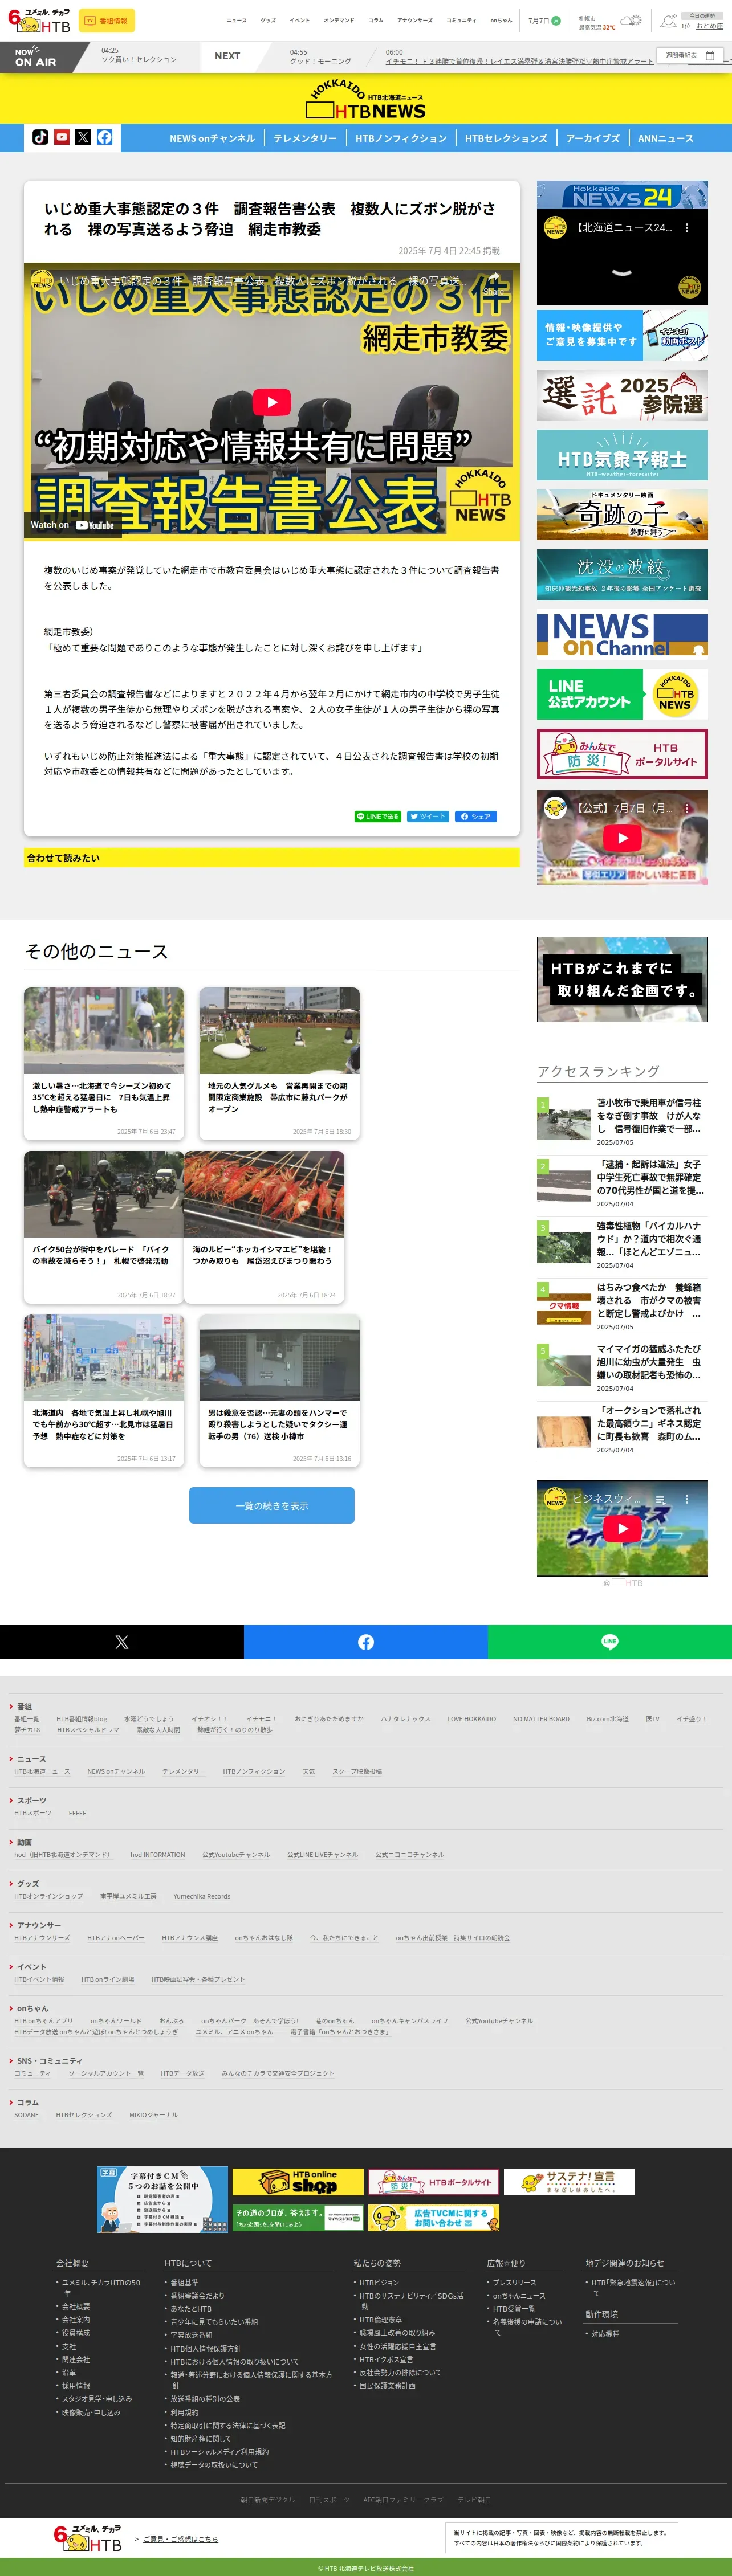The width and height of the screenshot is (732, 2576).
Task: Click footer link ご意見・ご感想はこちら
Action: pyautogui.click(x=180, y=2538)
